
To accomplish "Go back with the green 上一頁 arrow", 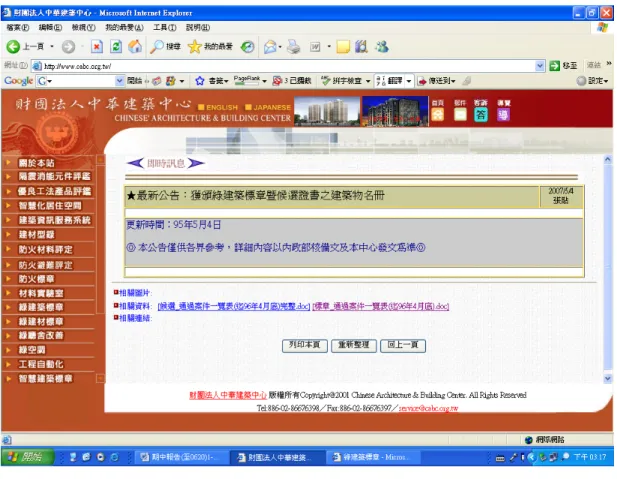I will [x=25, y=47].
